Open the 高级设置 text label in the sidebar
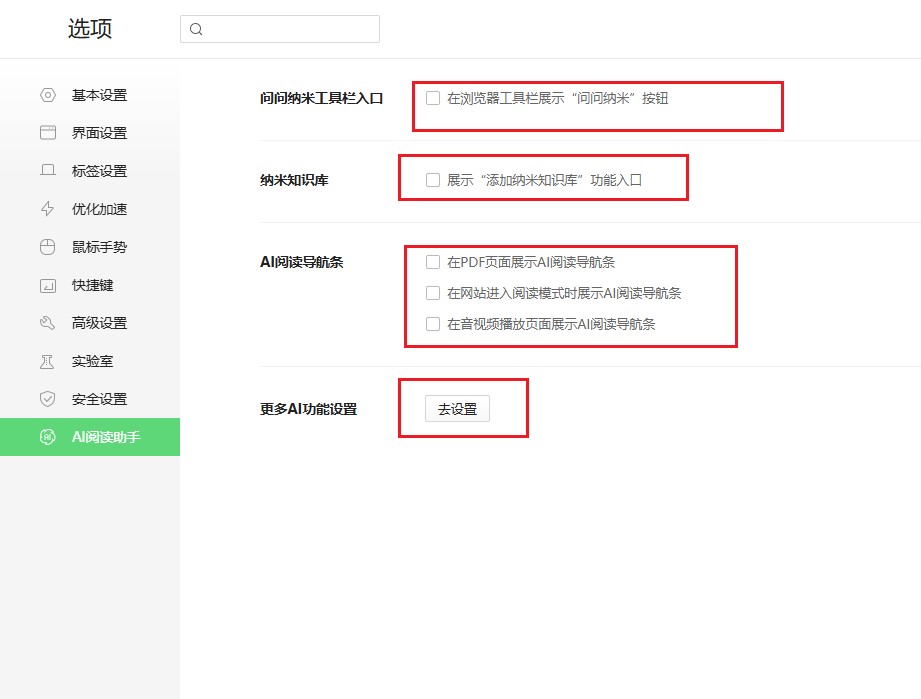 click(99, 323)
